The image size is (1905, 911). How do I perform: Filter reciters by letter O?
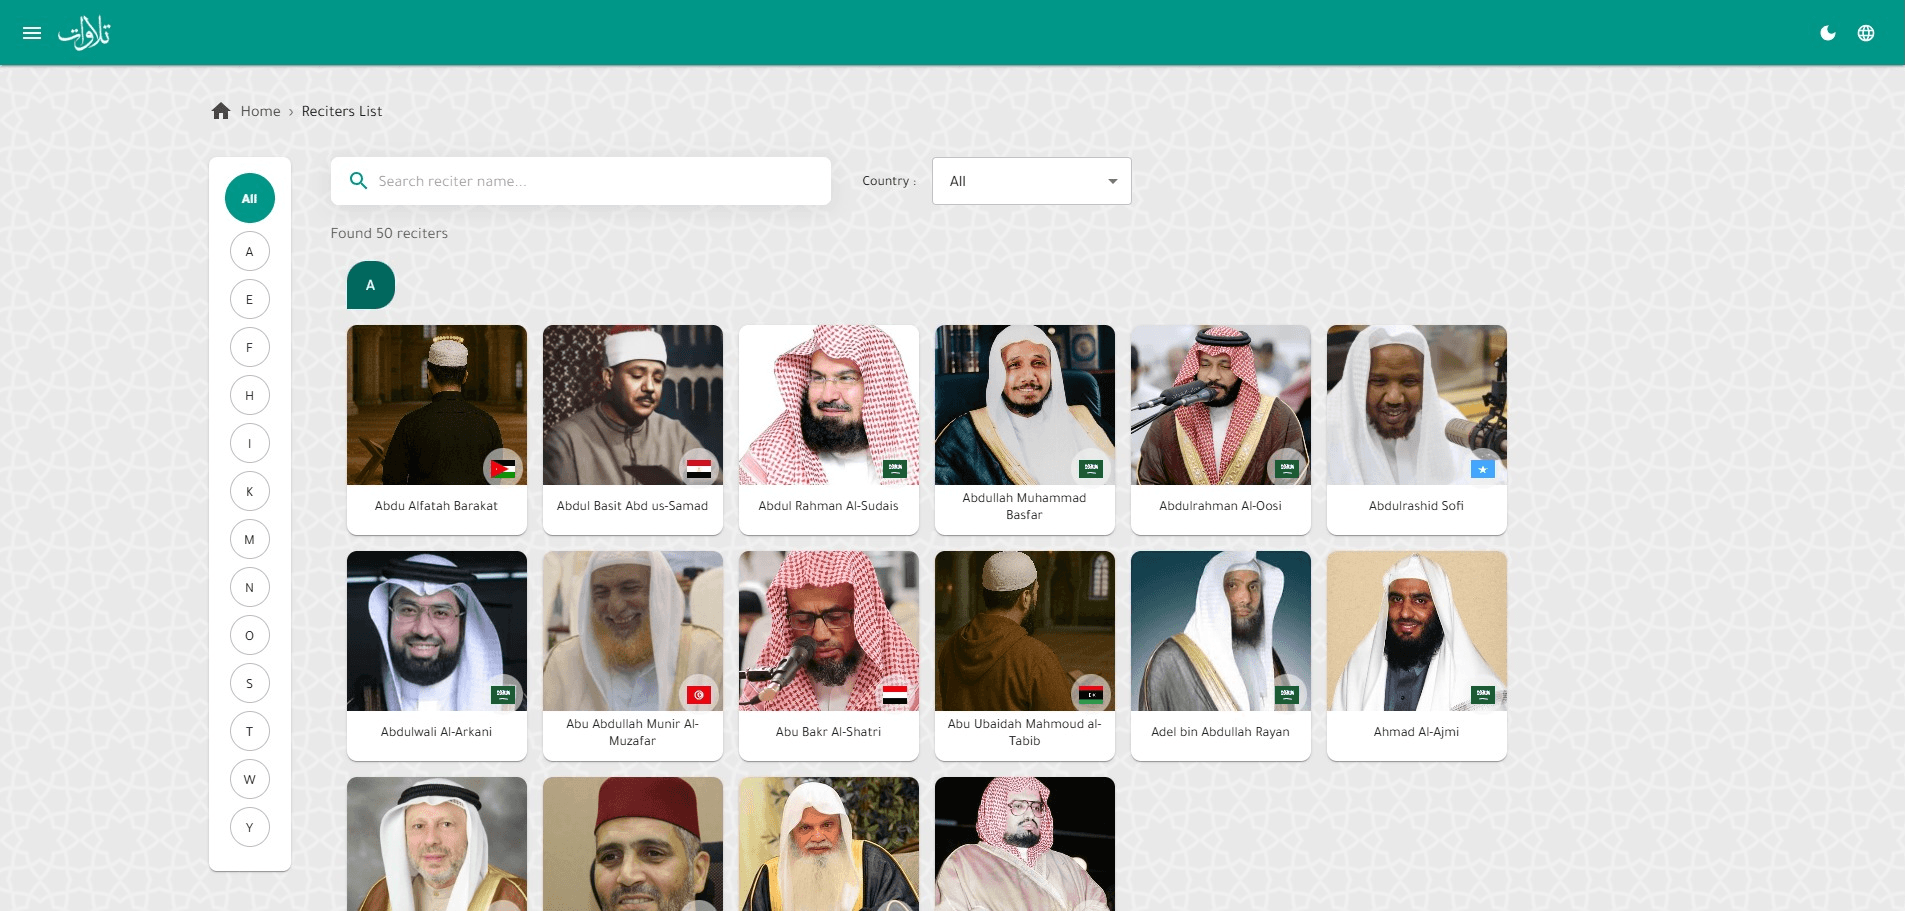click(250, 635)
